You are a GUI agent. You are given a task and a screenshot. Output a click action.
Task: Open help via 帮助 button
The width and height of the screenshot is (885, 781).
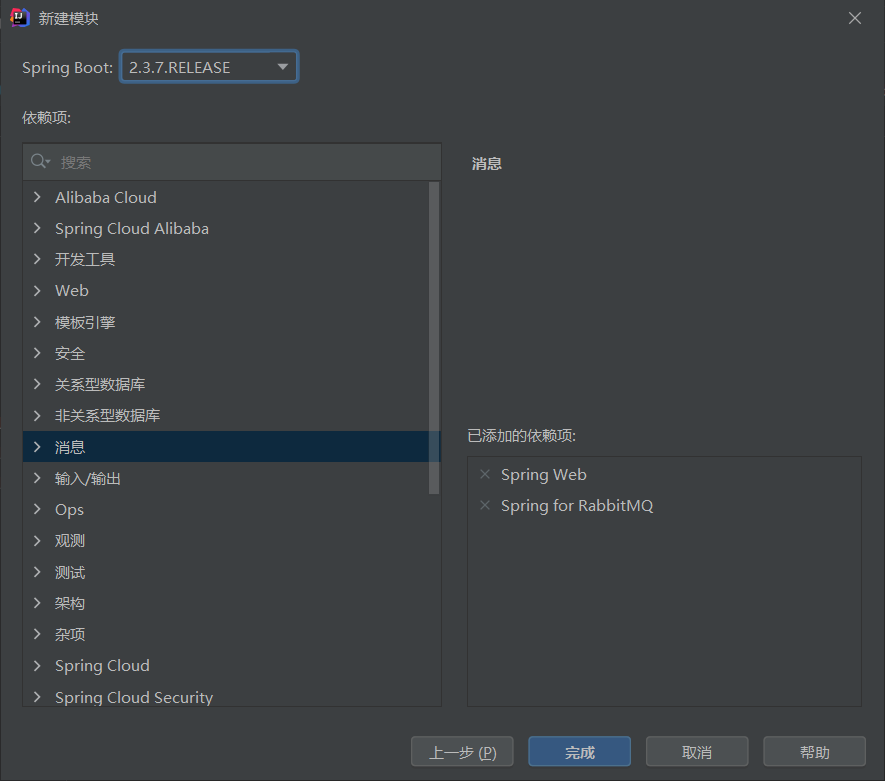[814, 752]
